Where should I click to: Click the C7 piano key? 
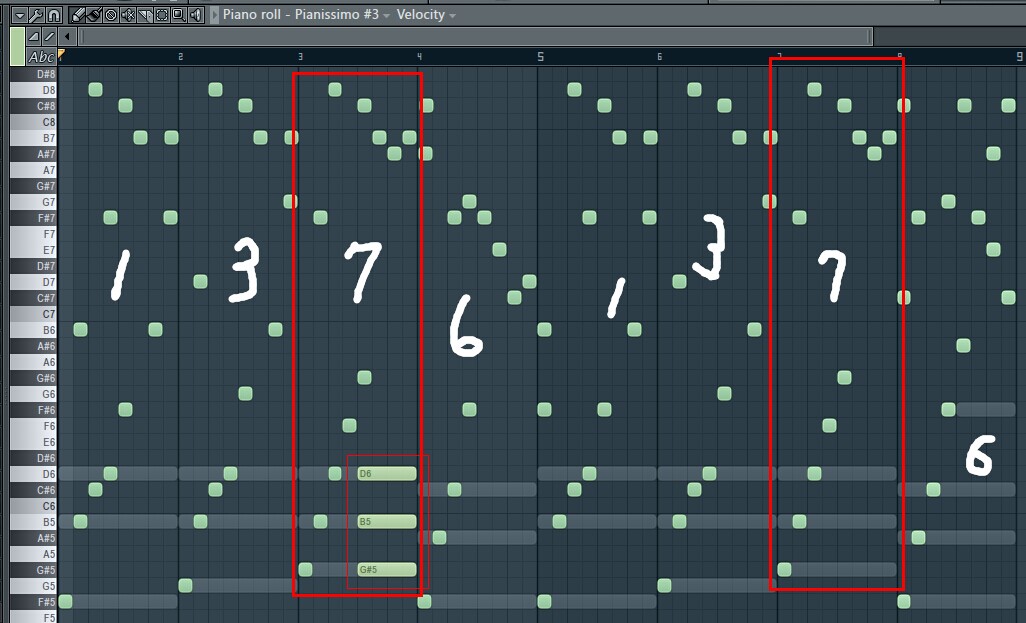34,314
